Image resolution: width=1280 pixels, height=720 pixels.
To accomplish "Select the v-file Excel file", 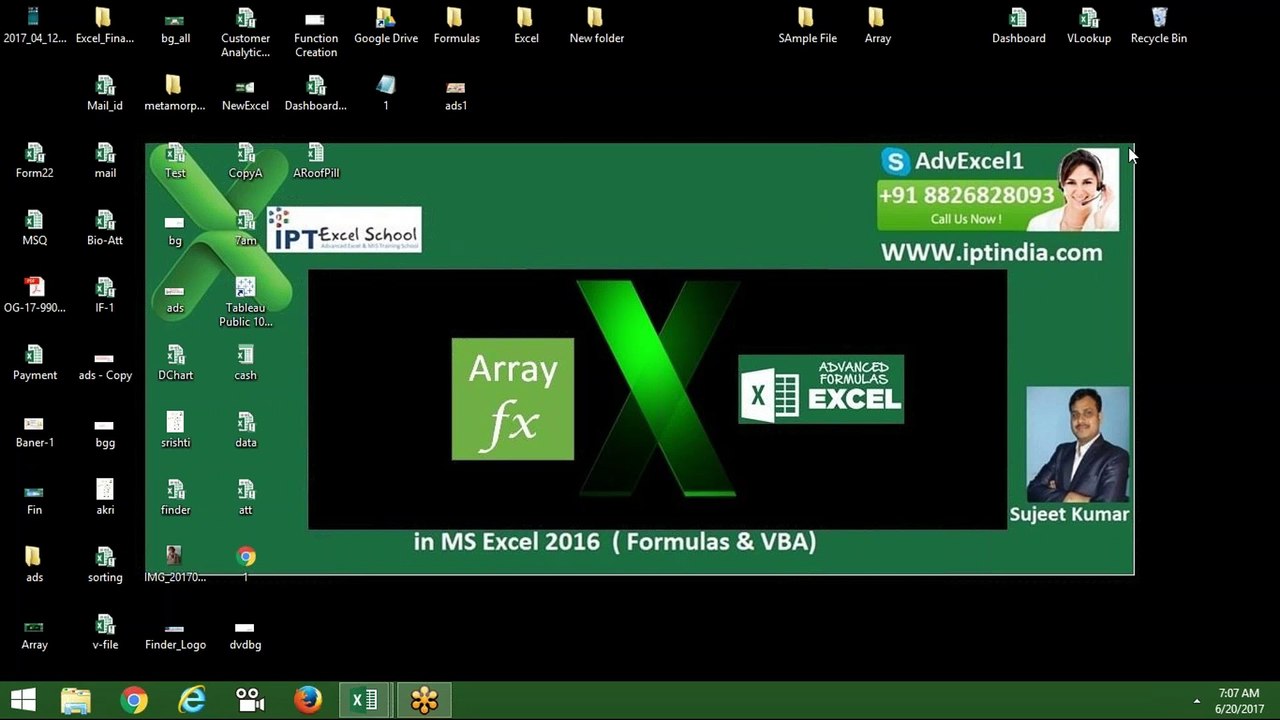I will coord(104,632).
